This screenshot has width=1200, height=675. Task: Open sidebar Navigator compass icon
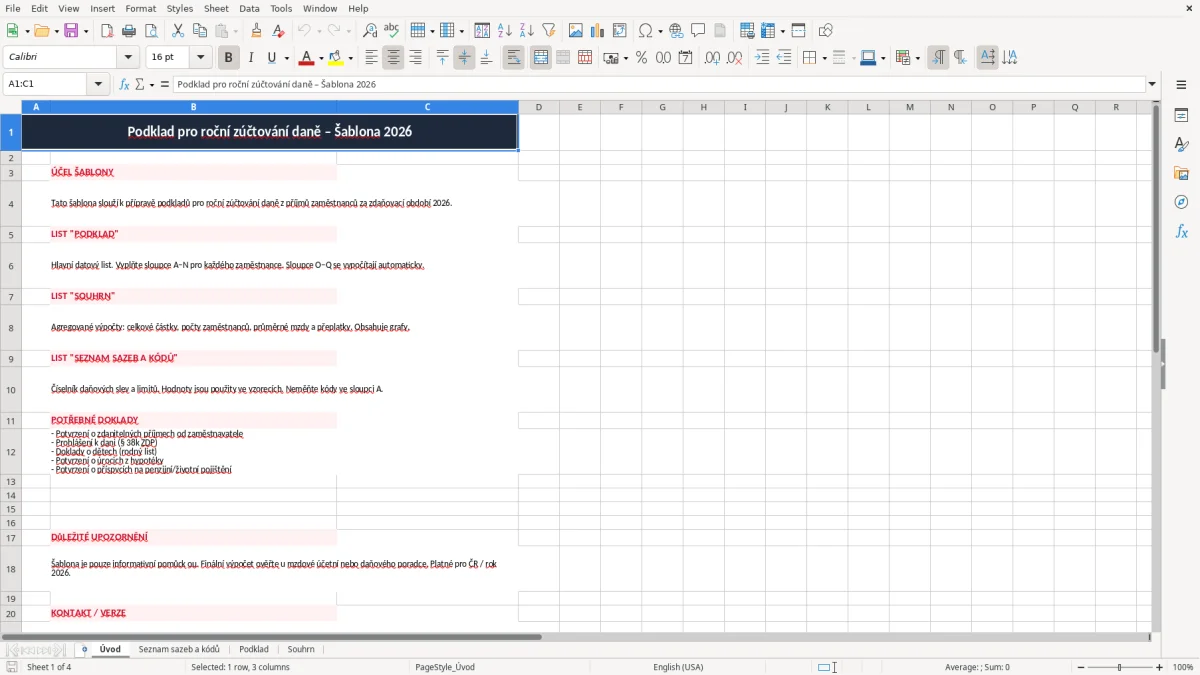tap(1181, 202)
